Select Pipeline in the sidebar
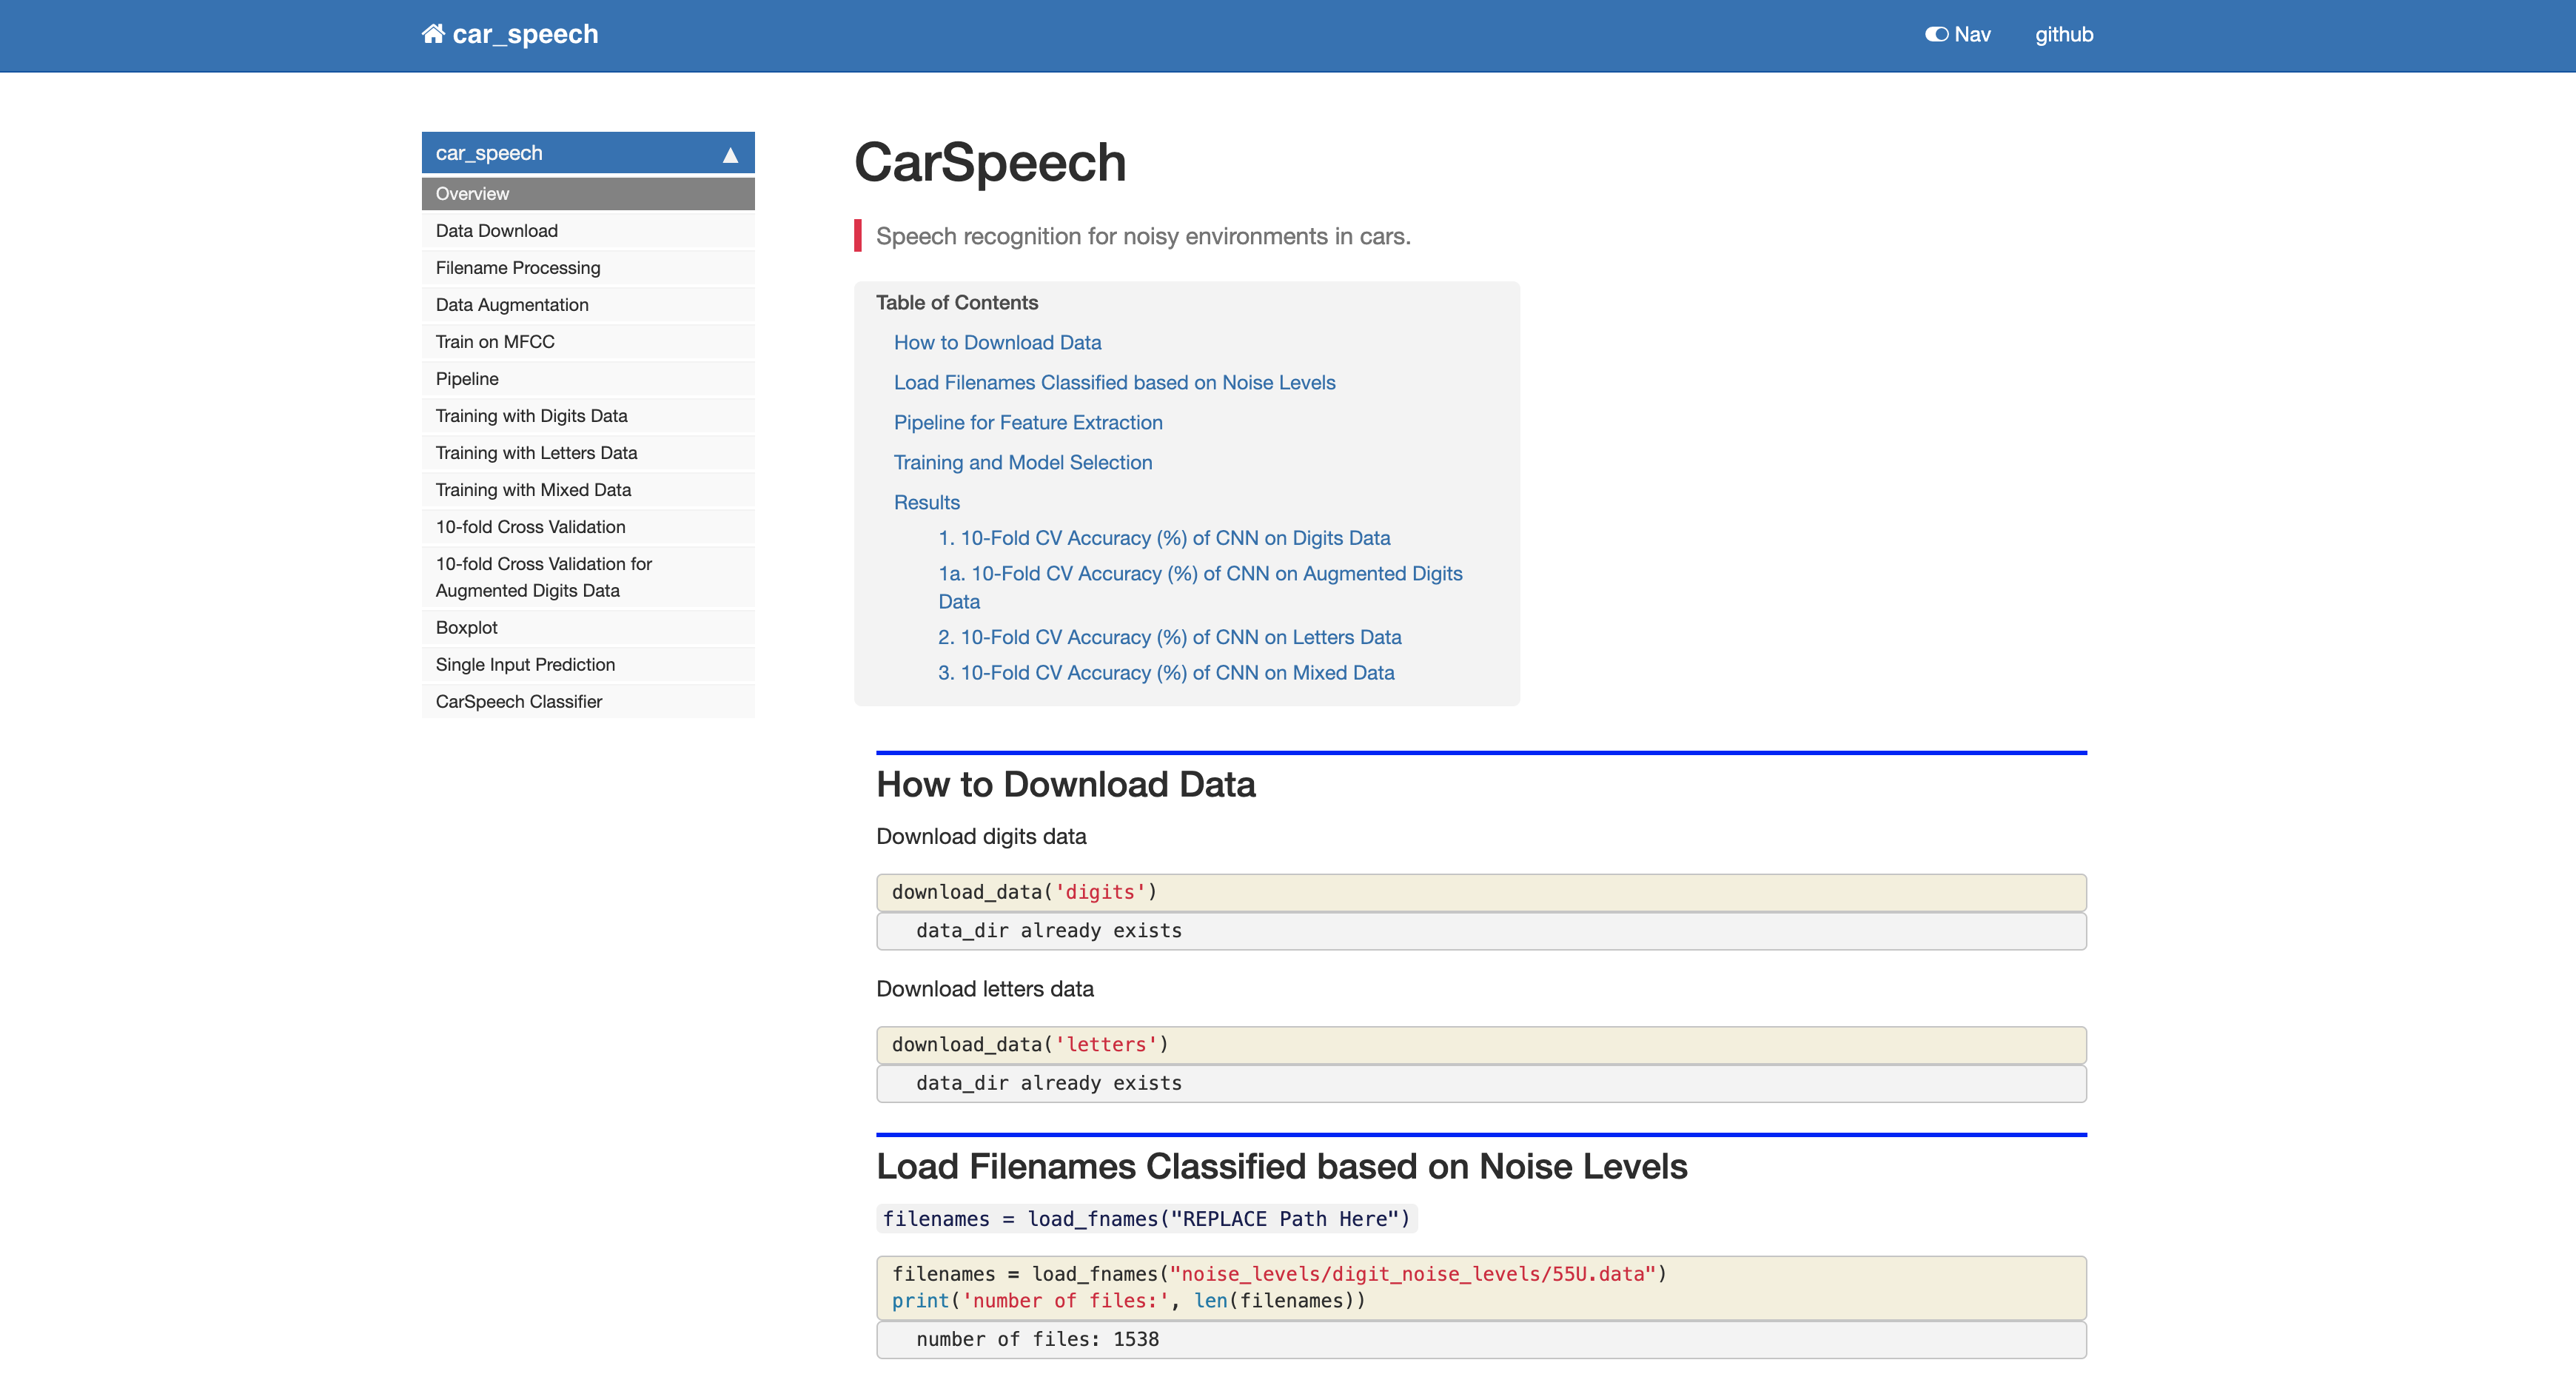Image resolution: width=2576 pixels, height=1377 pixels. point(466,379)
